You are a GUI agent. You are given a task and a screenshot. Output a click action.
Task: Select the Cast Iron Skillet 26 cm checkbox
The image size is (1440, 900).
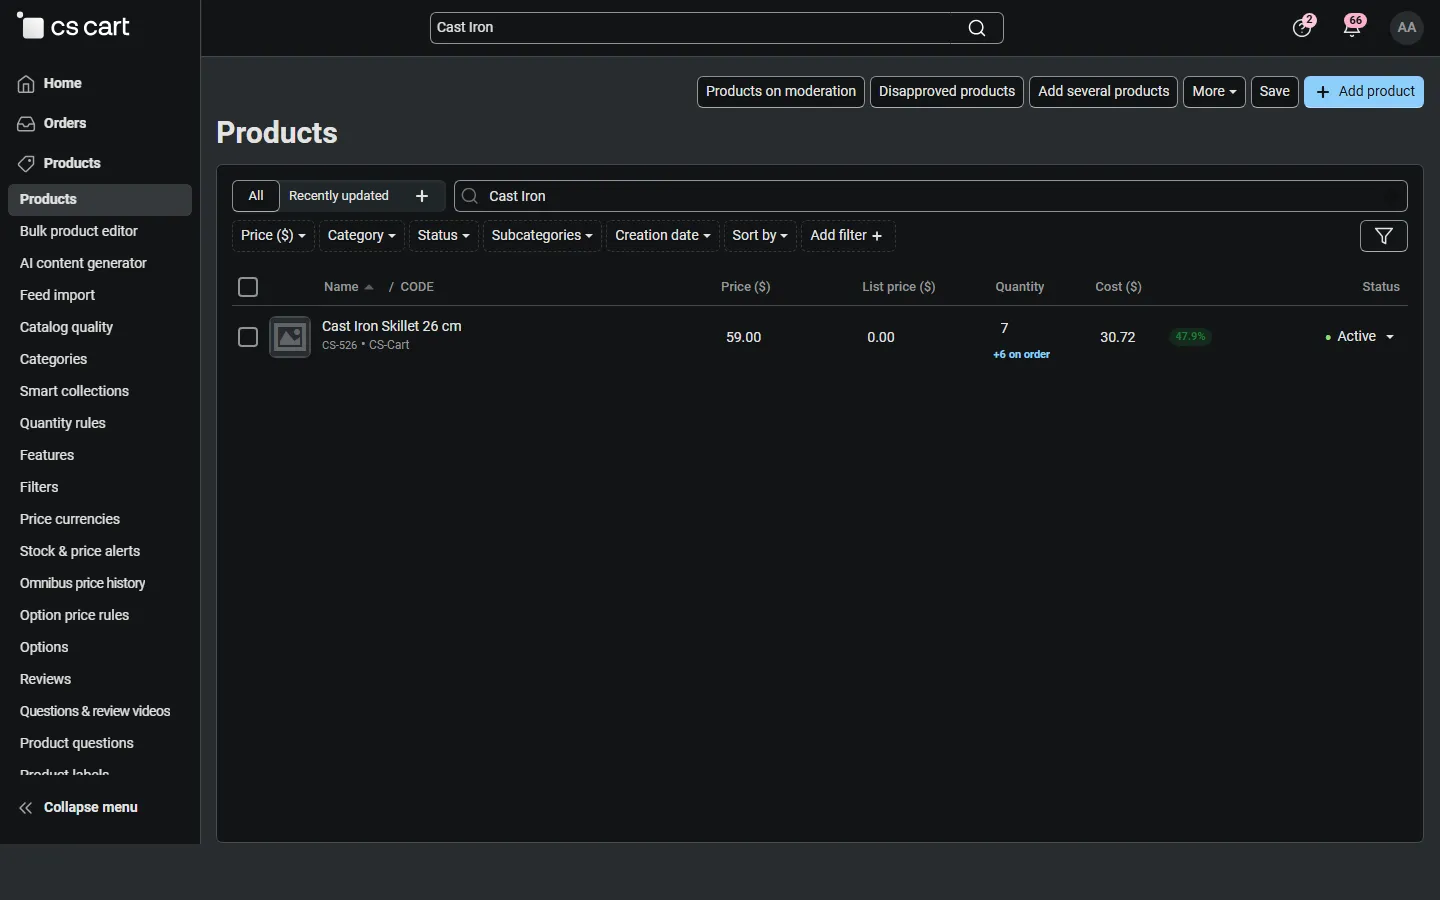click(x=248, y=338)
